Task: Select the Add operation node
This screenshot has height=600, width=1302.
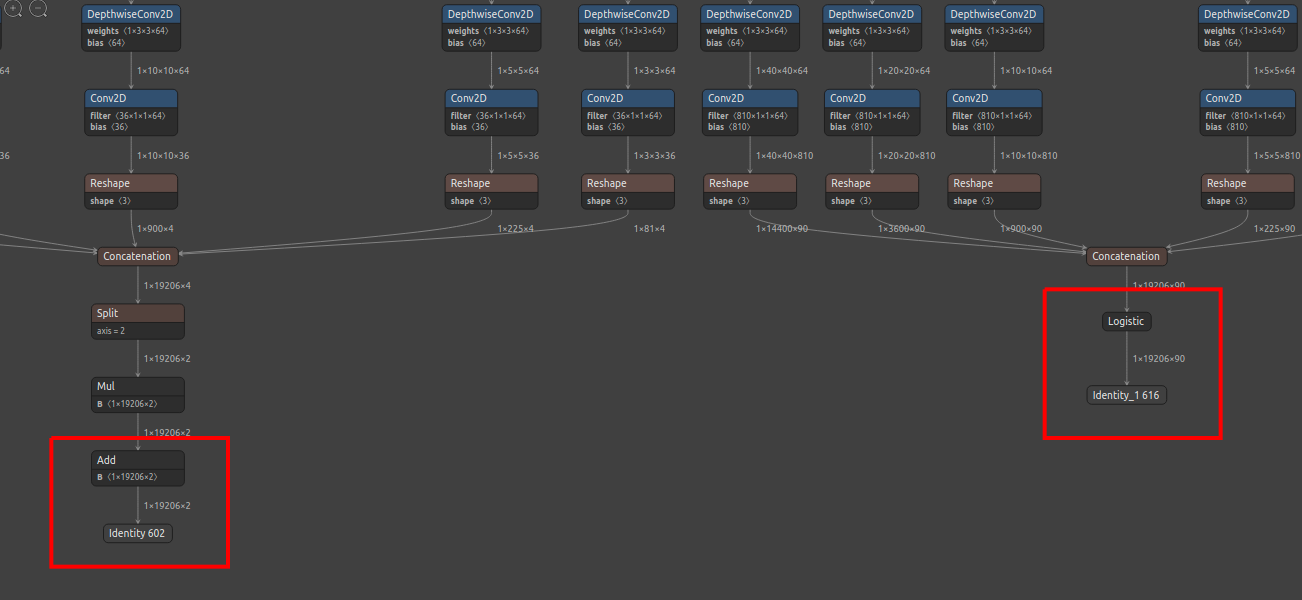Action: coord(137,460)
